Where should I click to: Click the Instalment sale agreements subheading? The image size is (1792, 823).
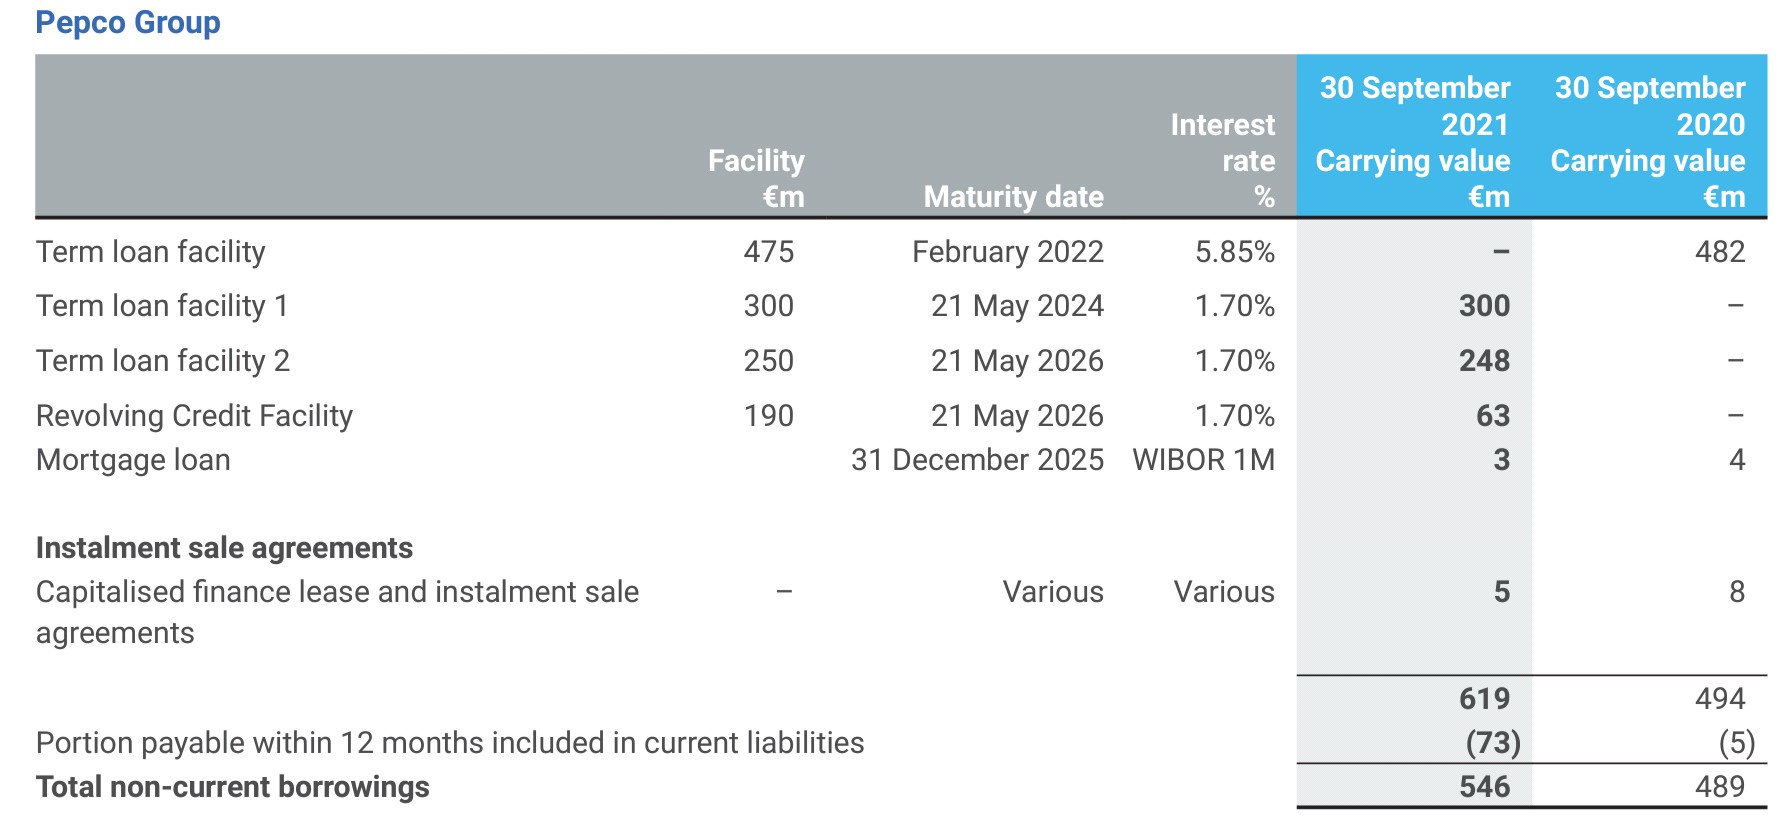point(224,548)
